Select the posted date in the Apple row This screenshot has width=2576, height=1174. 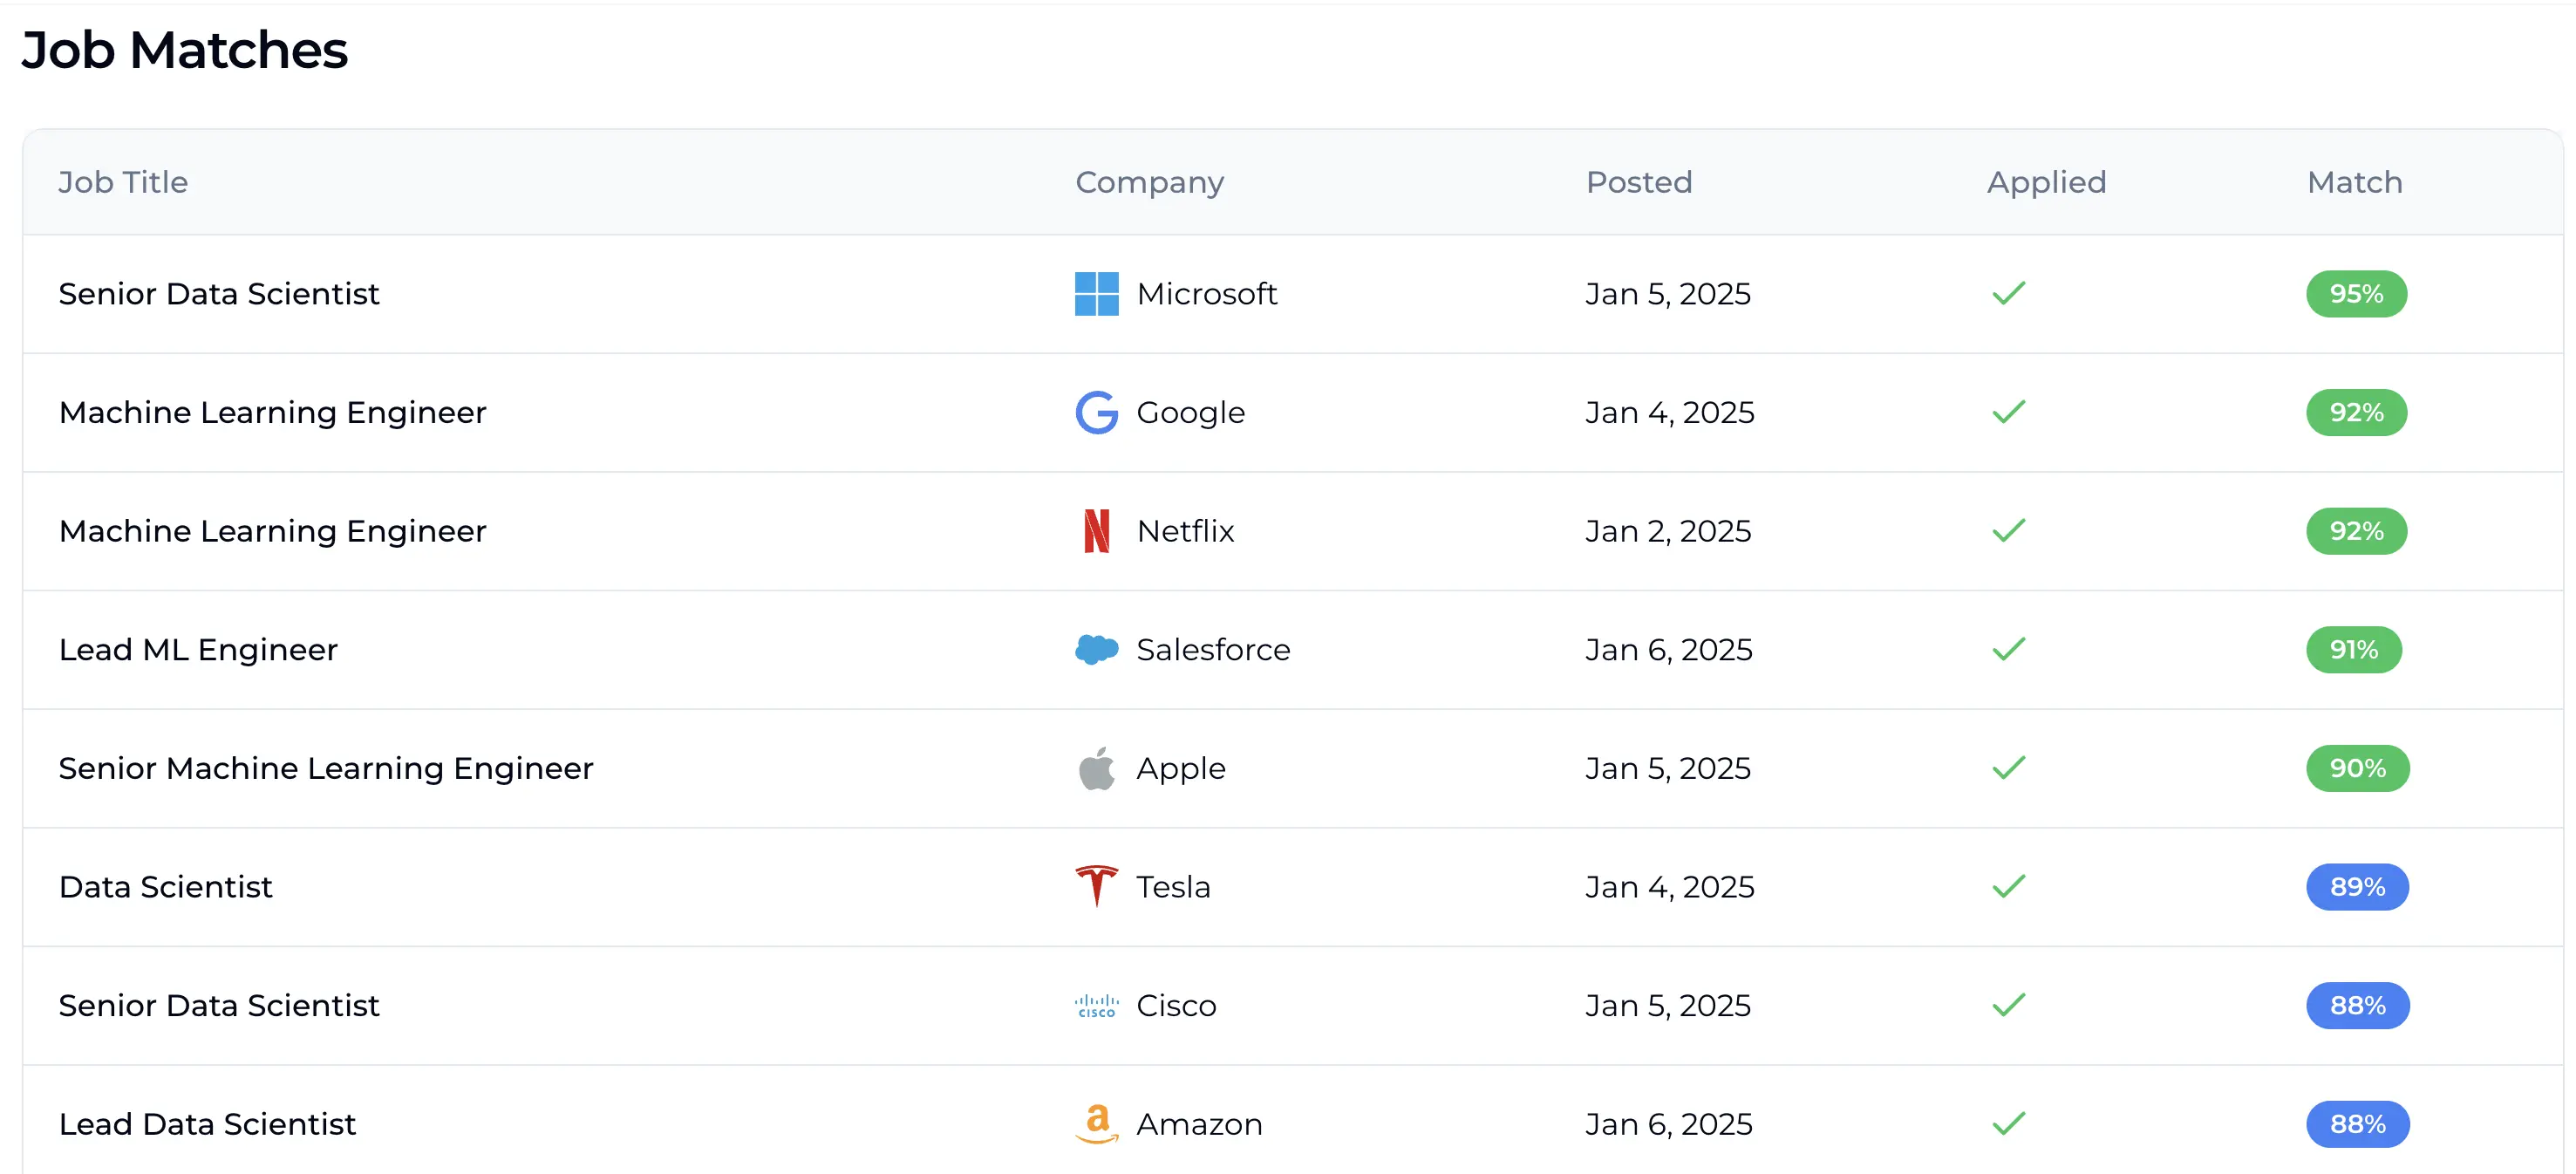(x=1668, y=768)
